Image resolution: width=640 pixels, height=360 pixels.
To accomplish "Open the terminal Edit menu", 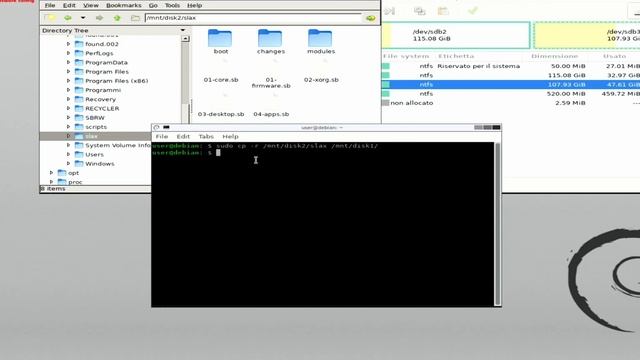I will point(183,136).
